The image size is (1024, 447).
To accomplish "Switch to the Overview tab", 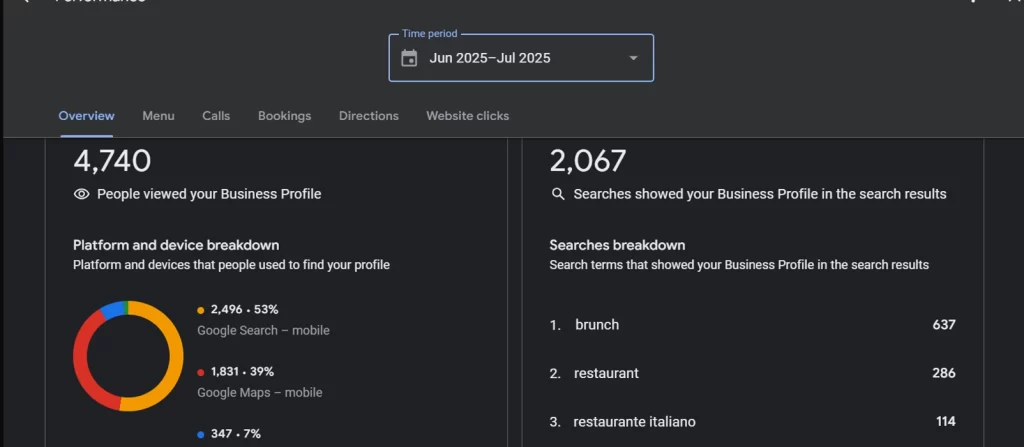I will 86,116.
